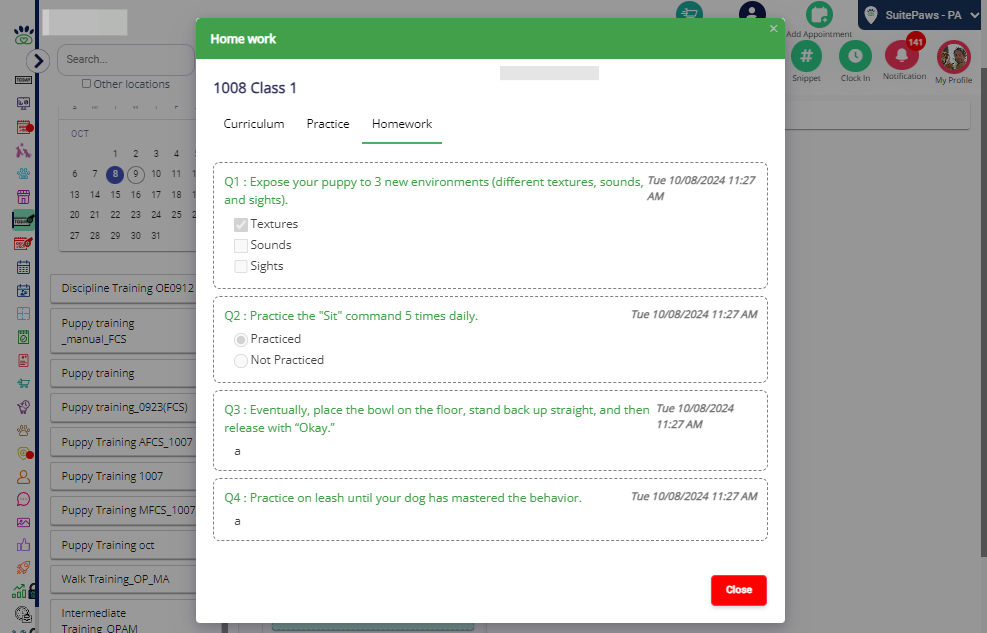
Task: Open the green growth chart sidebar icon
Action: pos(20,591)
